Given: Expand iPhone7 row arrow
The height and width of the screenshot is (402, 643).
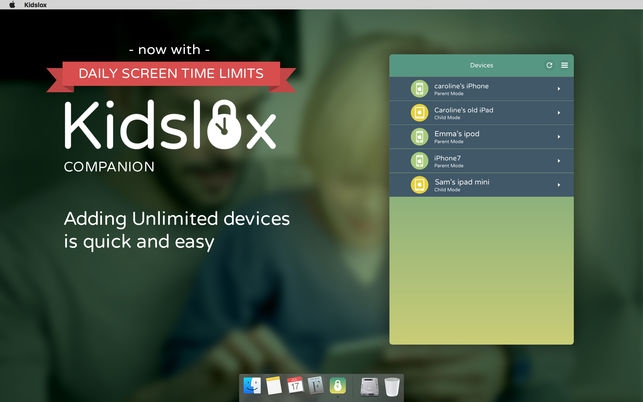Looking at the screenshot, I should tap(559, 161).
